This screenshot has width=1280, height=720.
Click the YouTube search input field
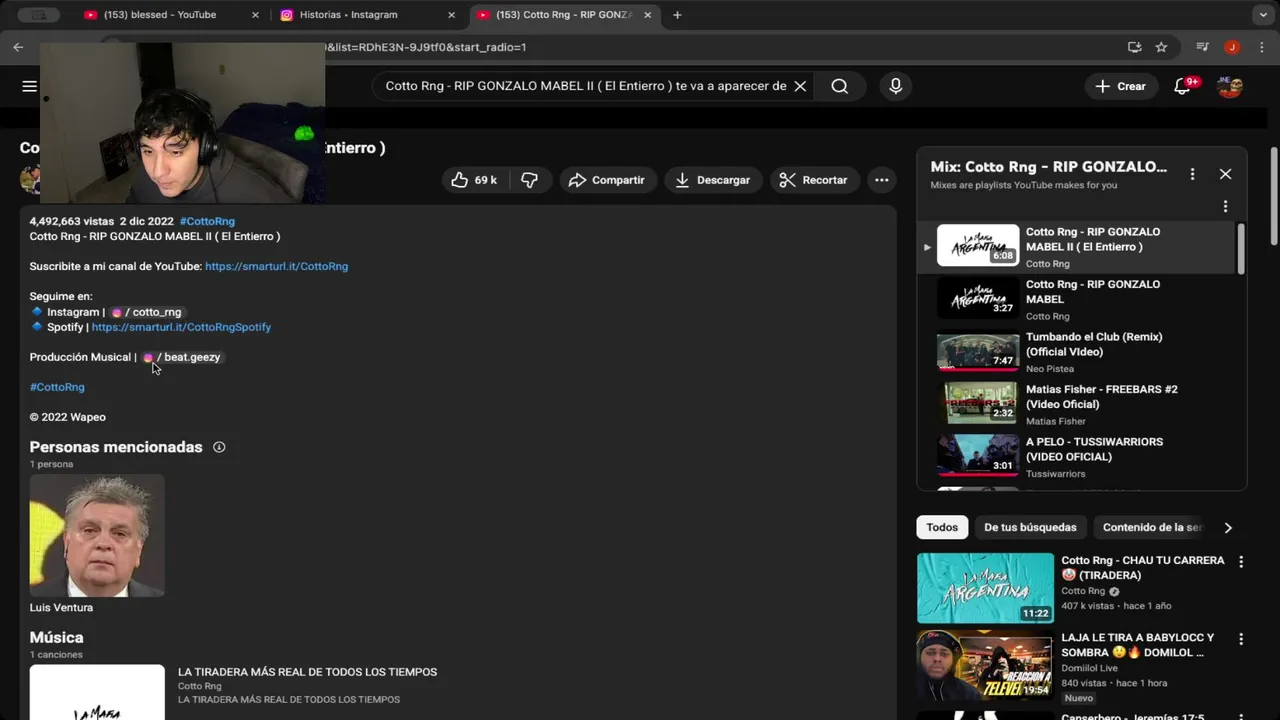coord(586,86)
